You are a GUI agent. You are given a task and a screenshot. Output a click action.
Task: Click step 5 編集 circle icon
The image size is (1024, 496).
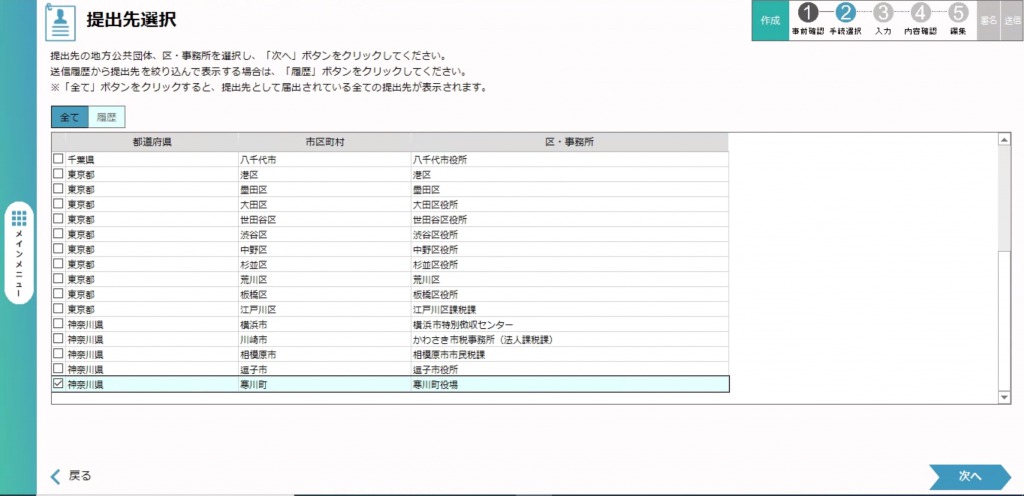click(x=957, y=13)
